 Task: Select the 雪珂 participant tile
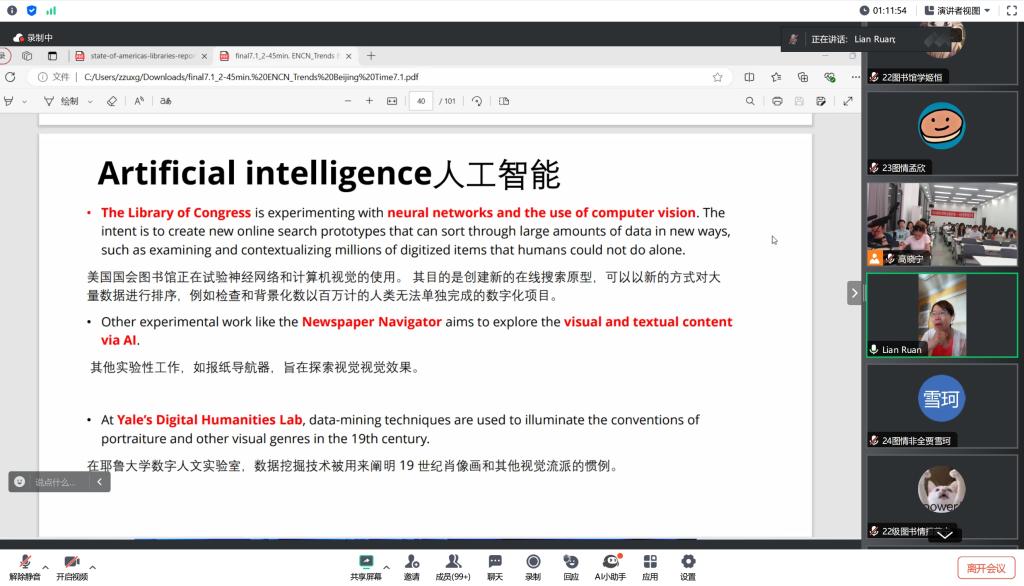942,406
